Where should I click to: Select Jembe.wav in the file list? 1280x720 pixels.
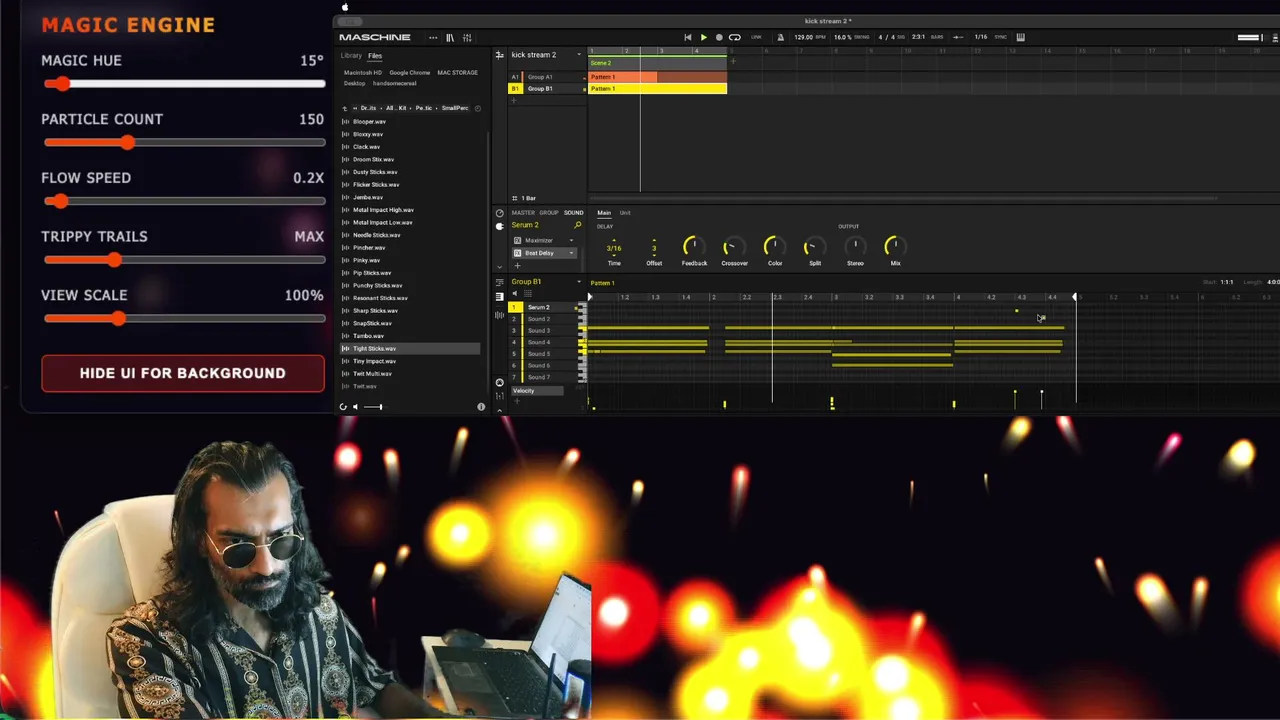pos(368,197)
